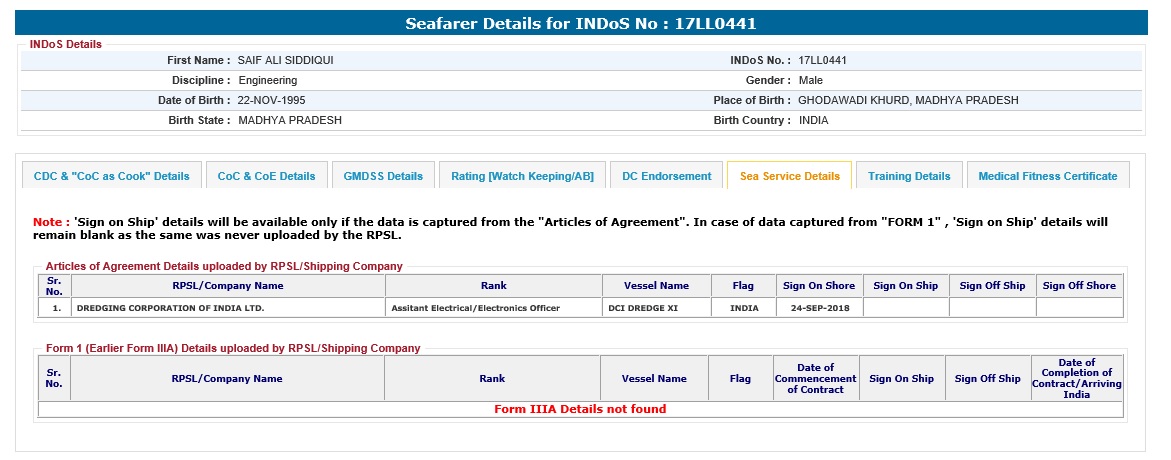
Task: Open the CDC & "CoC as Cook" Details tab
Action: (x=112, y=176)
